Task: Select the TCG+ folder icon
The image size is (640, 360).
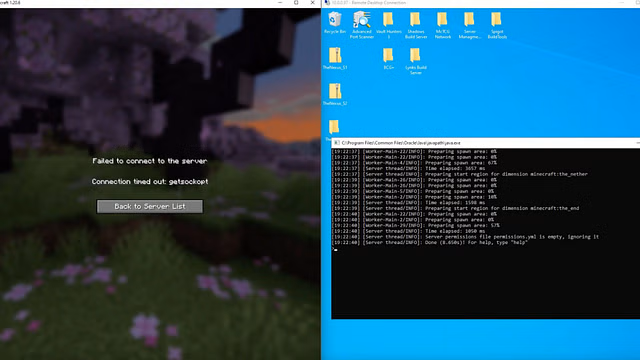Action: coord(388,59)
